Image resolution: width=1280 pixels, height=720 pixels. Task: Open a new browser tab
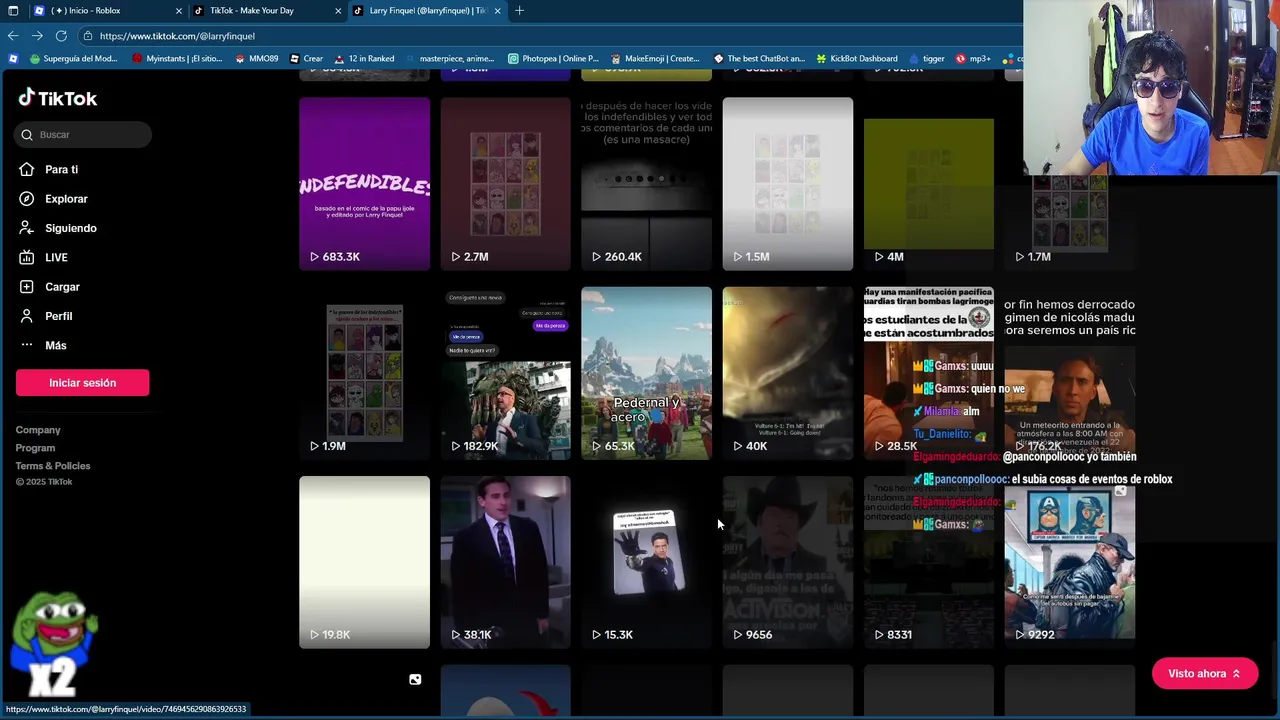coord(519,11)
